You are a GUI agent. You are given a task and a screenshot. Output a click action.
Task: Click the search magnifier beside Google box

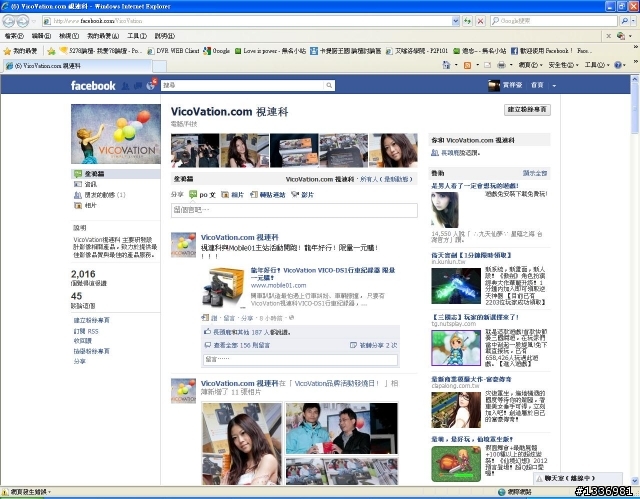click(624, 20)
